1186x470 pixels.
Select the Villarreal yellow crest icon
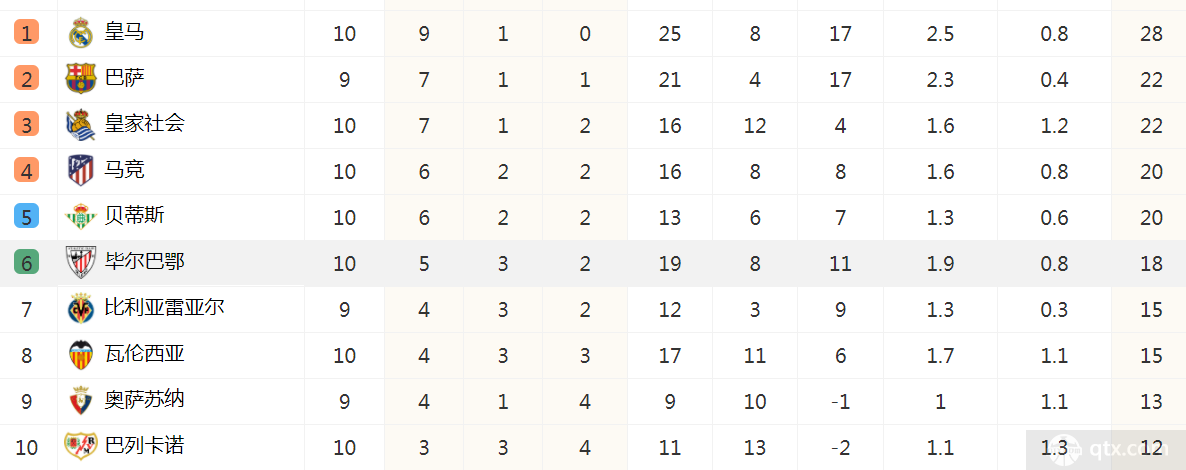[80, 309]
